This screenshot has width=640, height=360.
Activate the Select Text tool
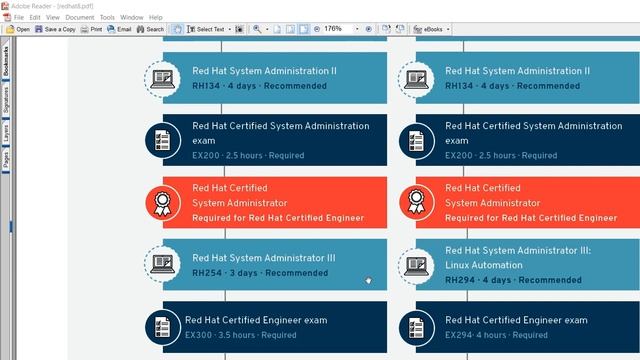tap(206, 29)
